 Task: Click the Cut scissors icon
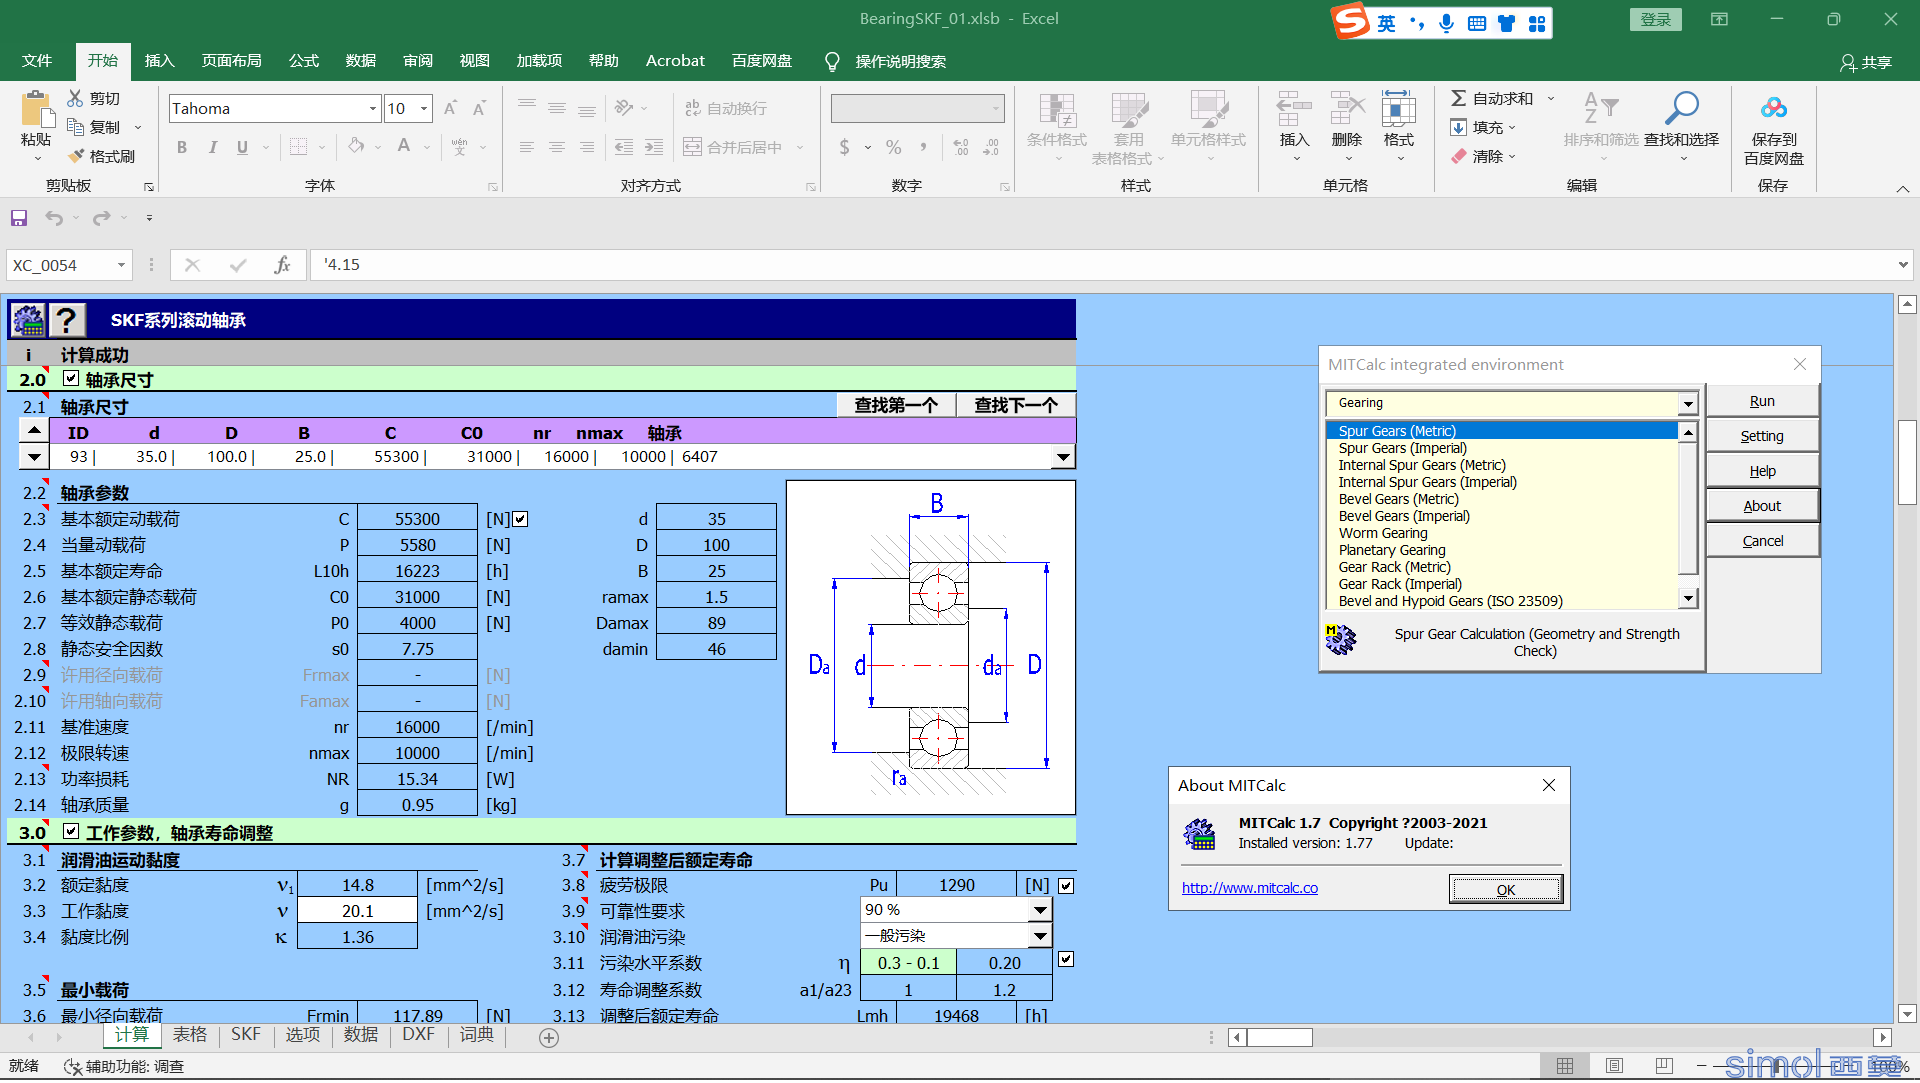click(x=75, y=99)
